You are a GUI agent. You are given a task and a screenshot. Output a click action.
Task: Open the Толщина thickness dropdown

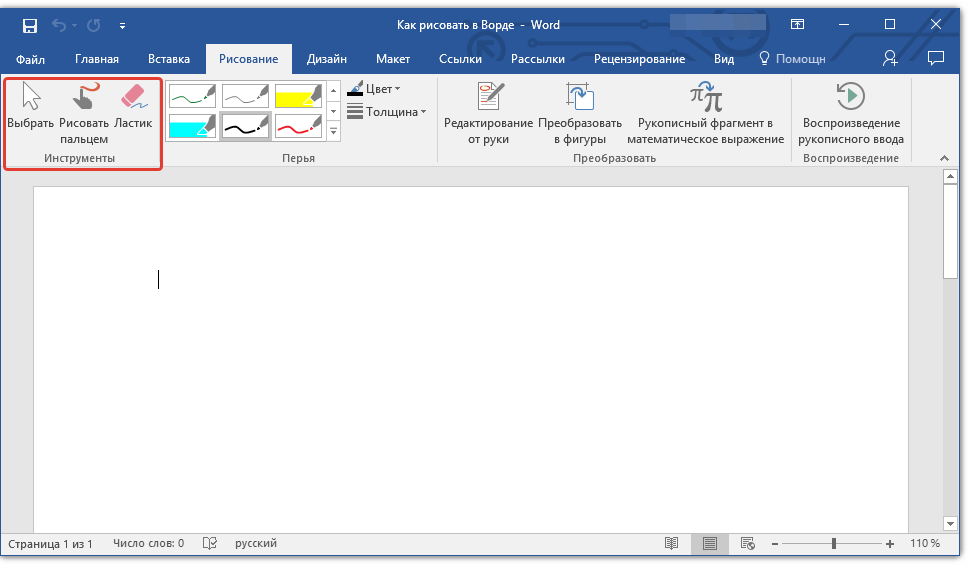[x=386, y=112]
